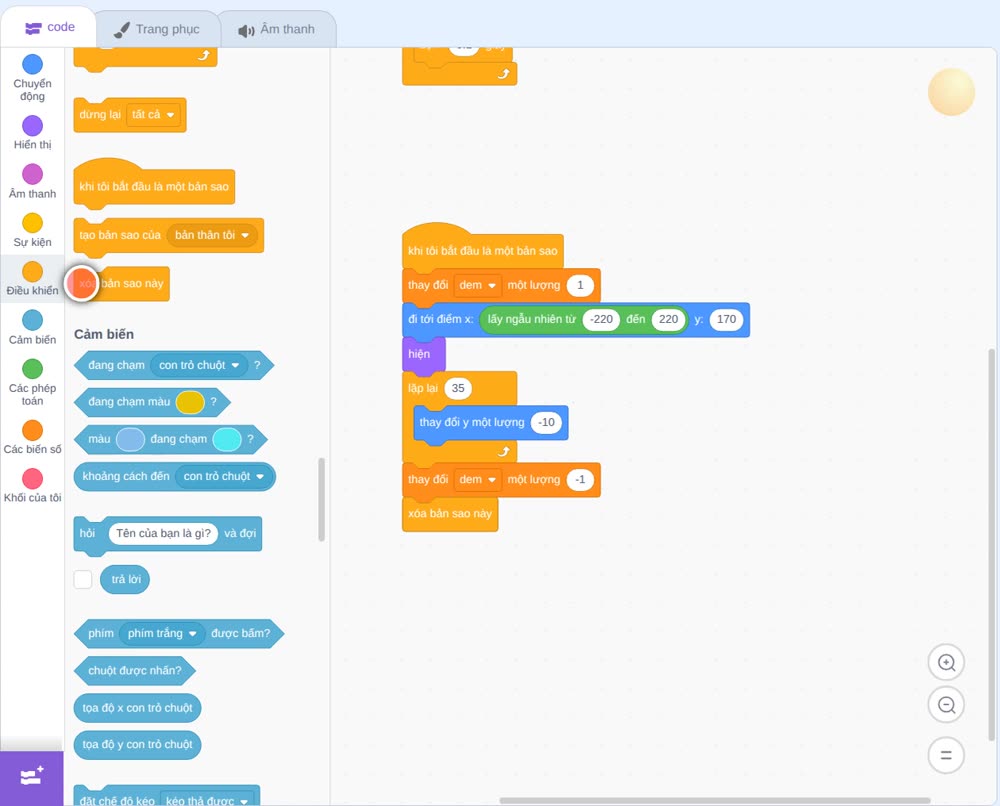Zoom out of the workspace
This screenshot has width=1000, height=806.
[x=946, y=705]
